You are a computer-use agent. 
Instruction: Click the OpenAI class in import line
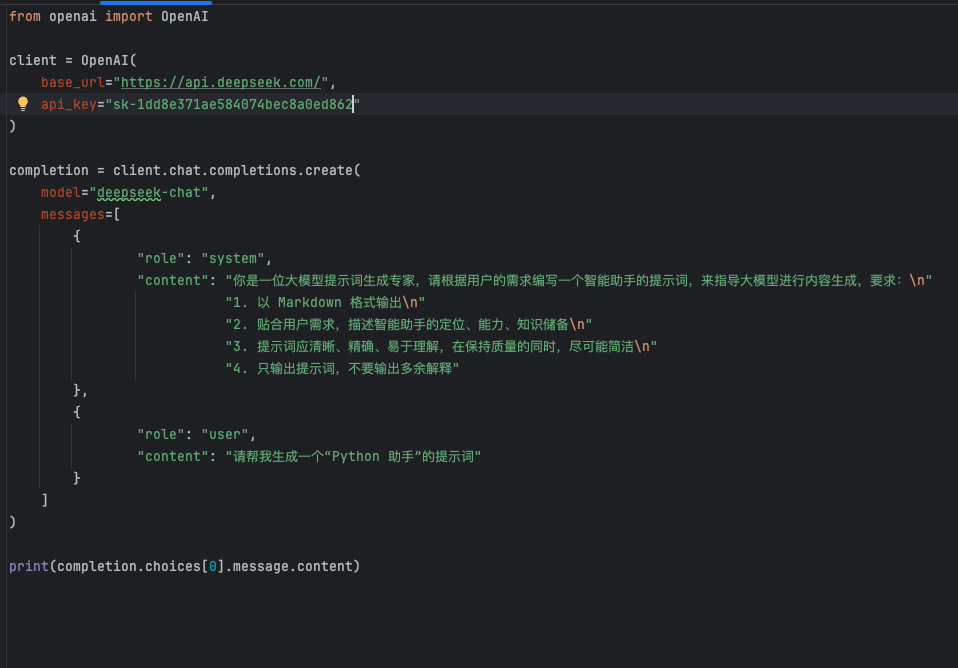pos(185,17)
